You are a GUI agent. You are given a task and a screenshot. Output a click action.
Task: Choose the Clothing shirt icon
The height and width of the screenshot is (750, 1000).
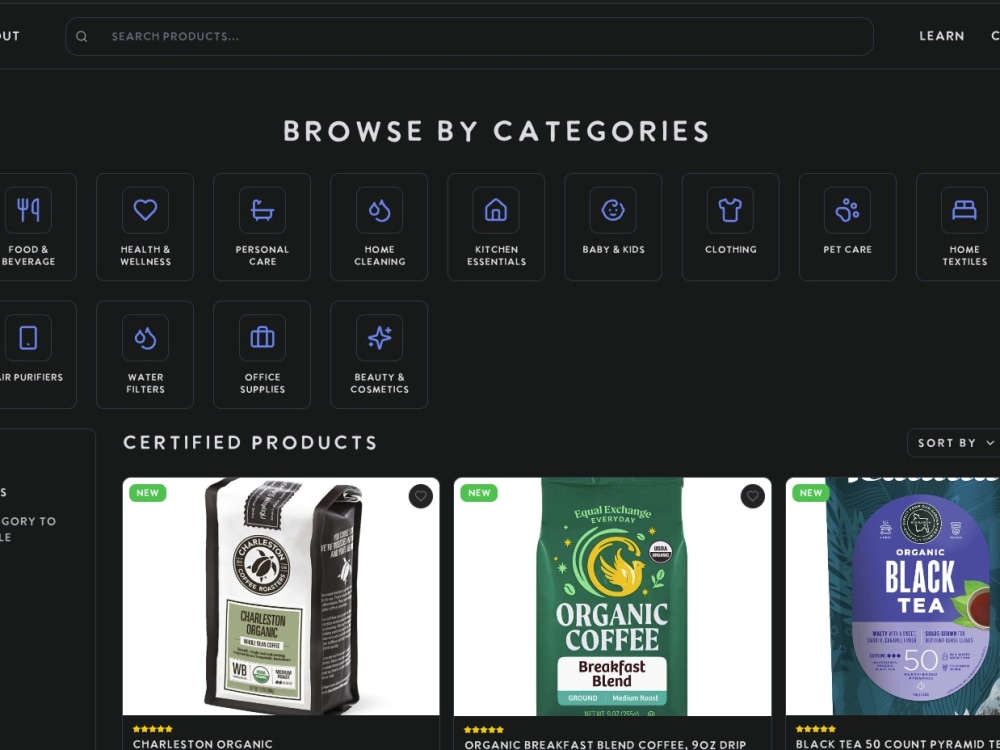pyautogui.click(x=730, y=210)
